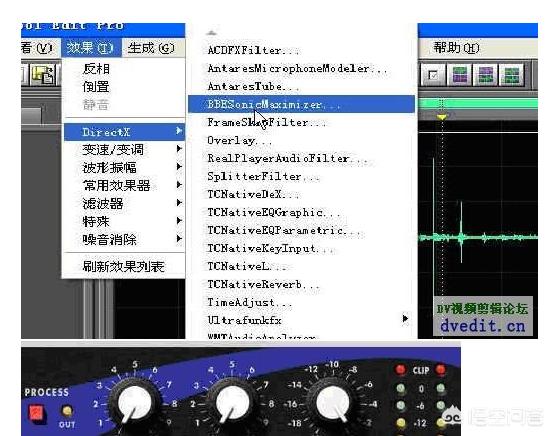
Task: Open the 效果(T) menu
Action: (90, 48)
